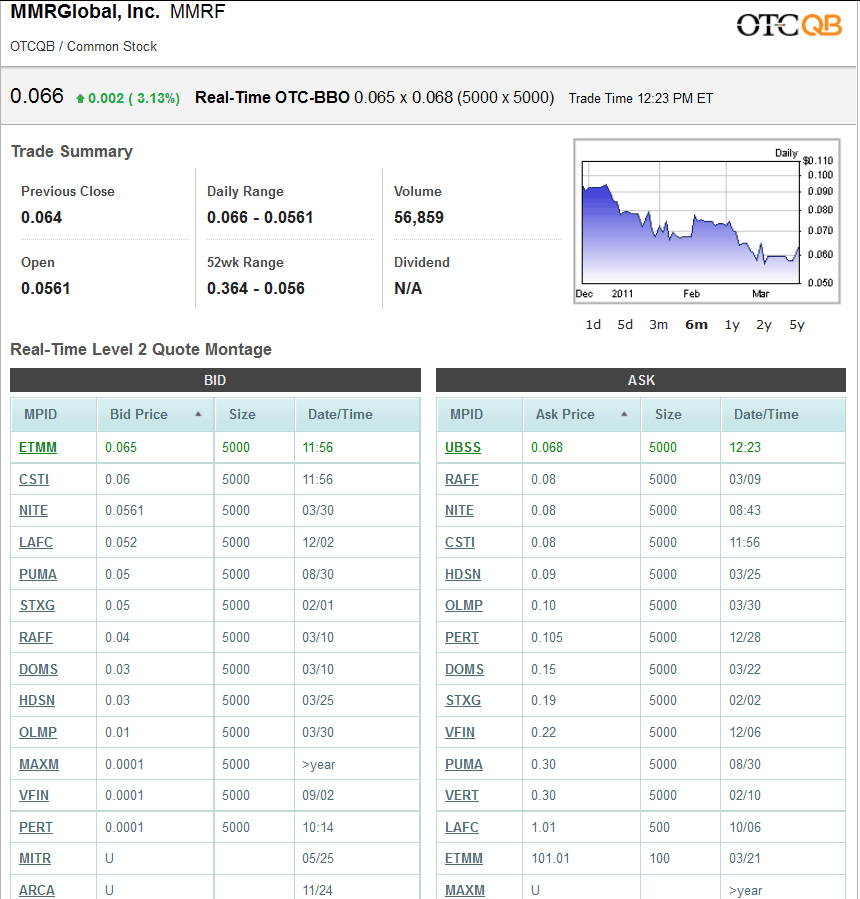
Task: Click the NITE link in bid table
Action: tap(33, 510)
